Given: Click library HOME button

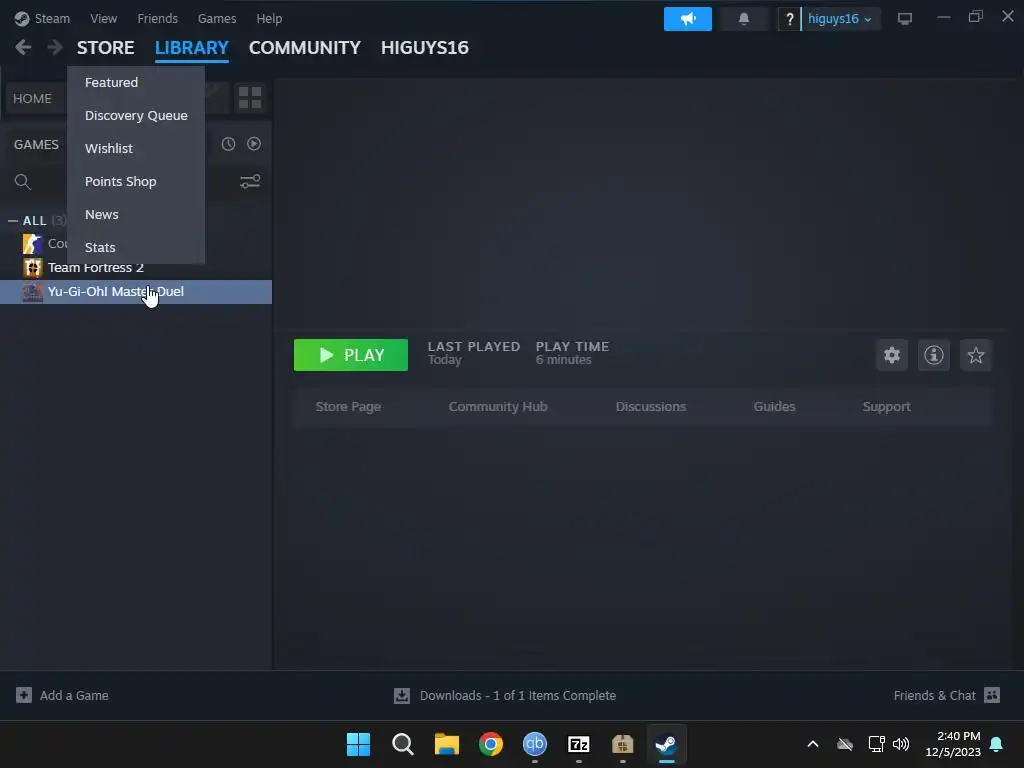Looking at the screenshot, I should tap(33, 99).
